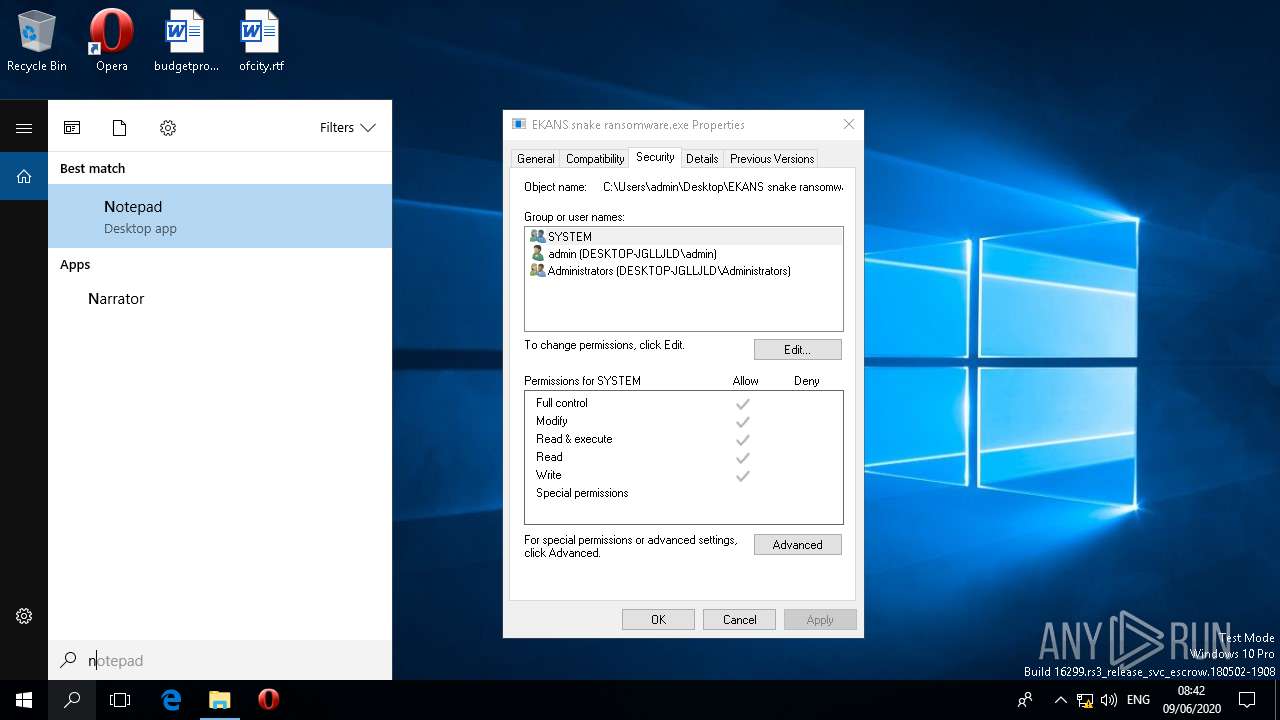Select admin (DESKTOP-JGLLJLD\admin) user entry
The height and width of the screenshot is (720, 1280).
[683, 254]
